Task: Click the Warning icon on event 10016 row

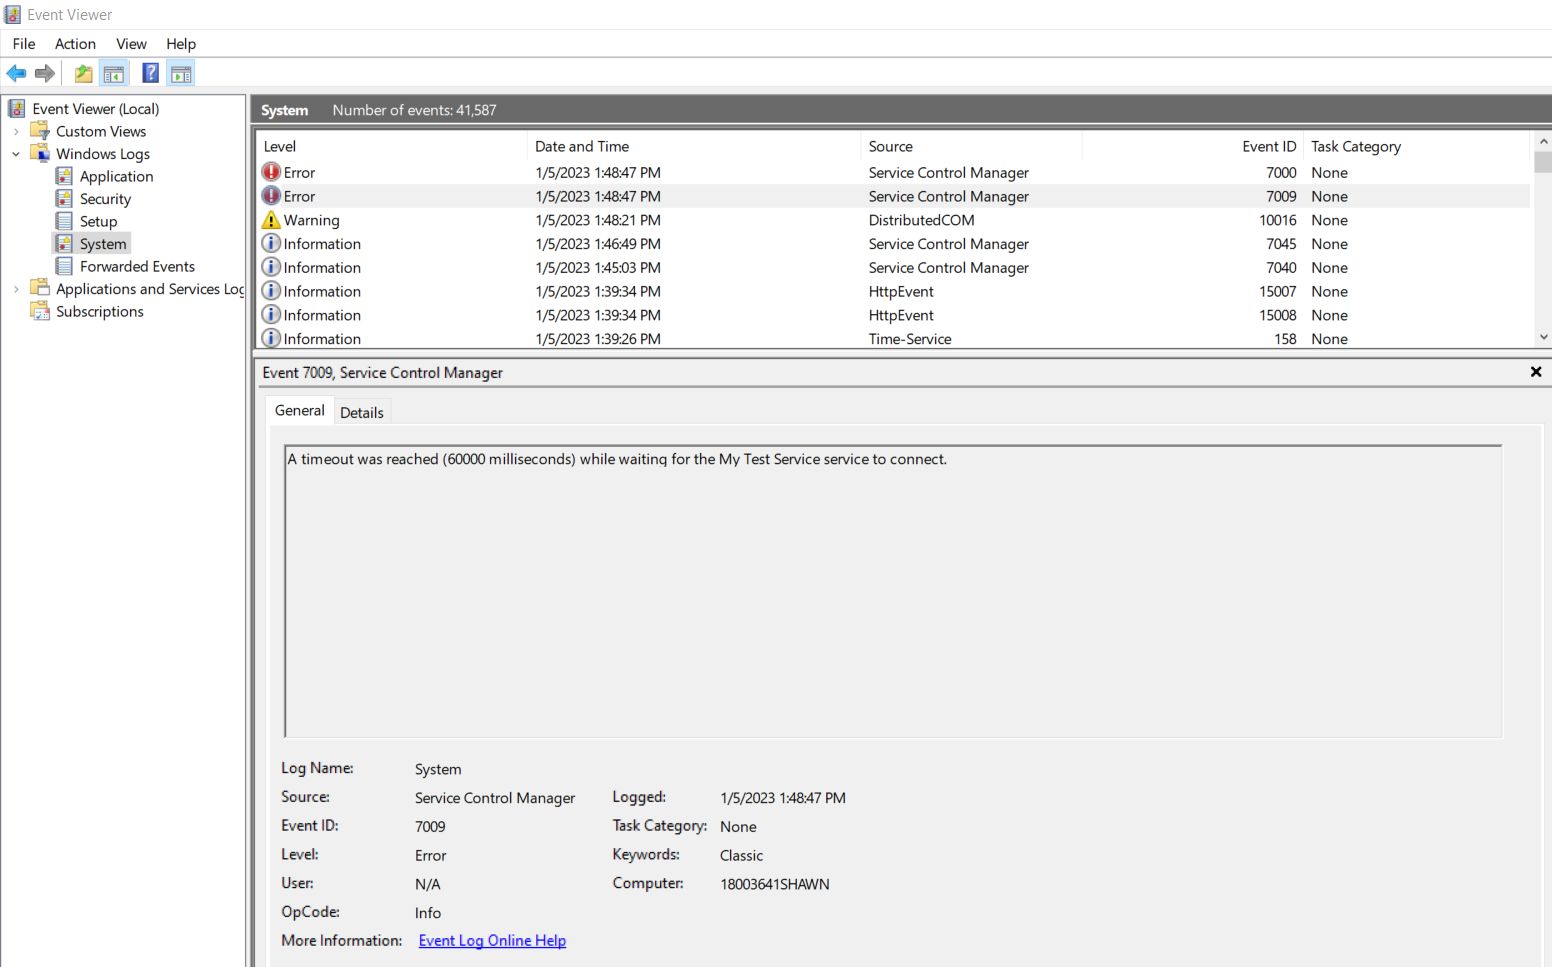Action: coord(271,220)
